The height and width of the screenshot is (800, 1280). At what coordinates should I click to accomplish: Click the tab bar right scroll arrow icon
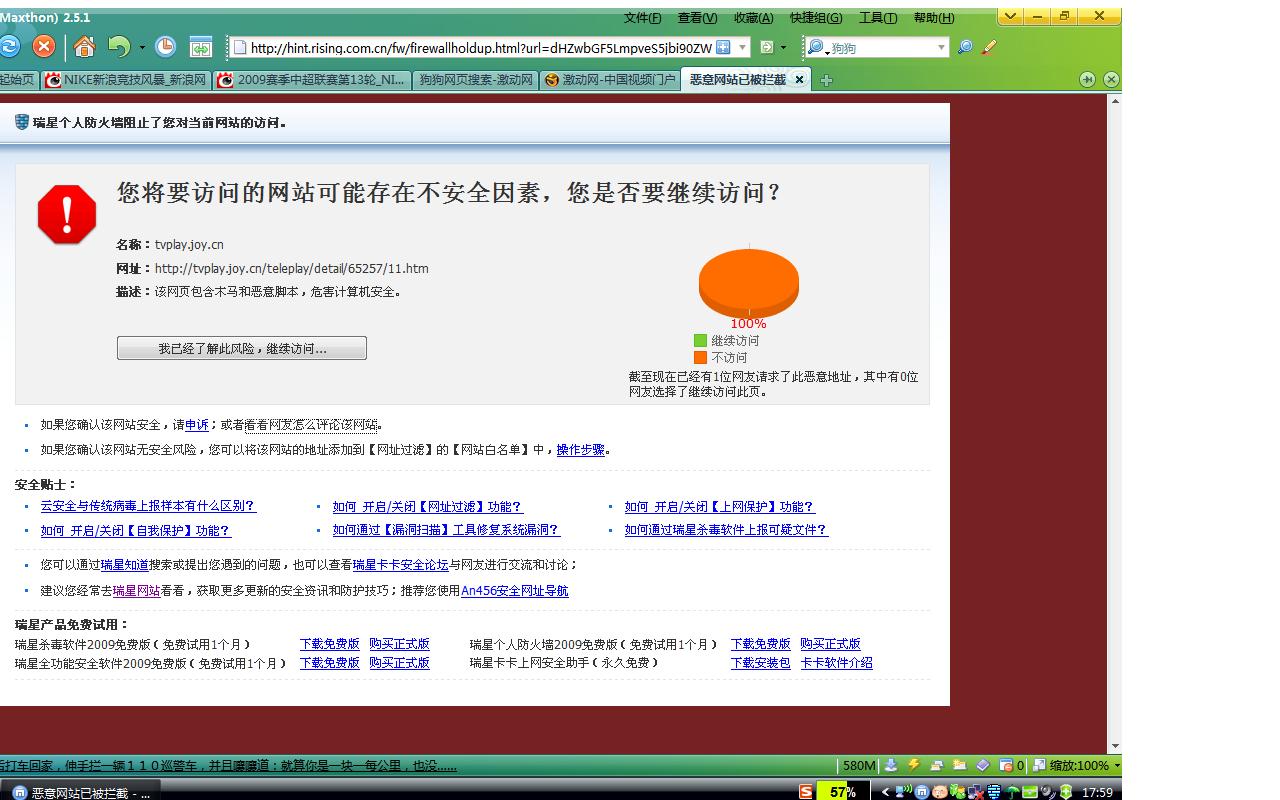(x=1088, y=80)
